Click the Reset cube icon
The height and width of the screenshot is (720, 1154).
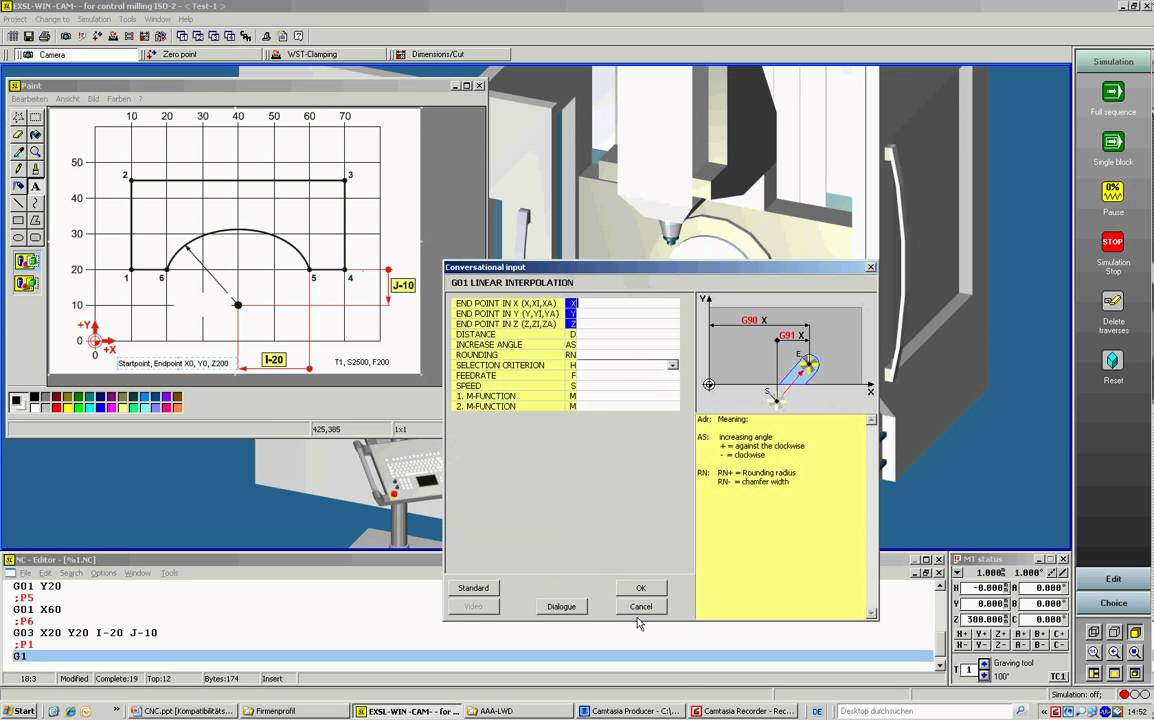tap(1113, 361)
